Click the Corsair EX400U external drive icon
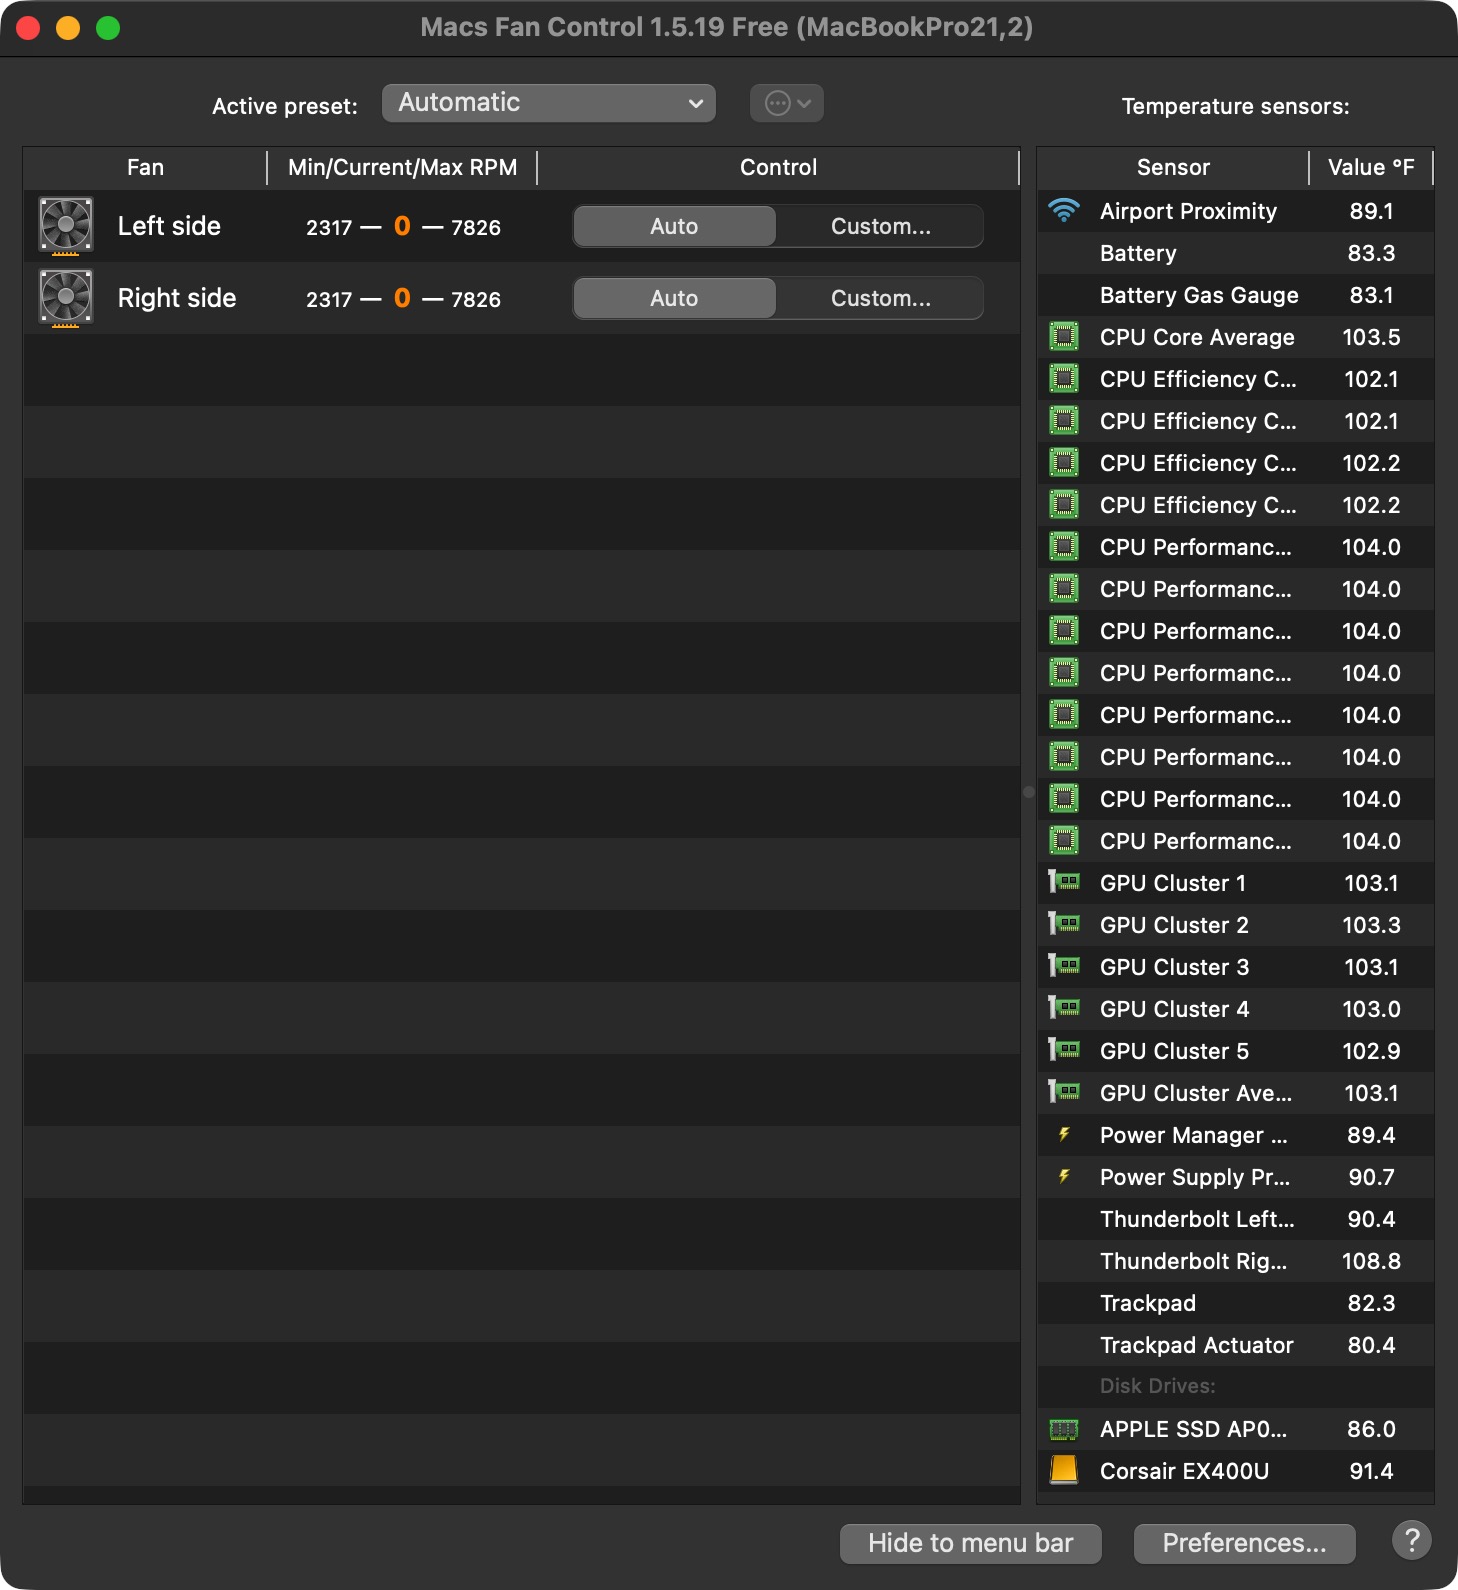Viewport: 1458px width, 1590px height. coord(1064,1470)
